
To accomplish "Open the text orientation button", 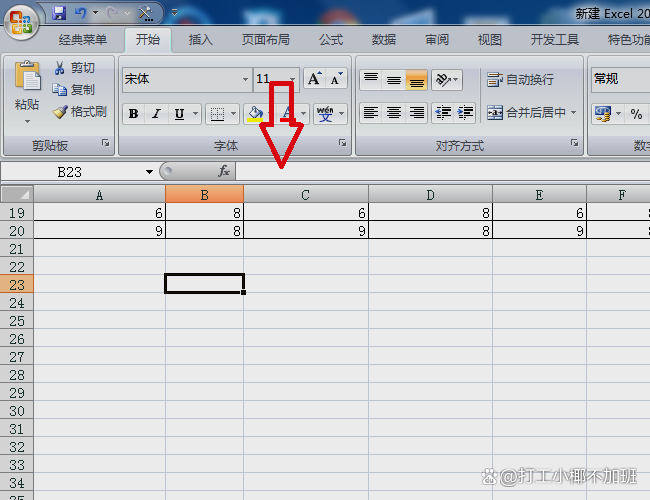I will tap(447, 79).
